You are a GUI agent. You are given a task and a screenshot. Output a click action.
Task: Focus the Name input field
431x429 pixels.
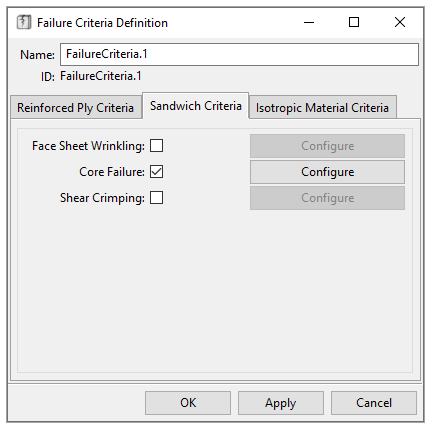[x=239, y=54]
